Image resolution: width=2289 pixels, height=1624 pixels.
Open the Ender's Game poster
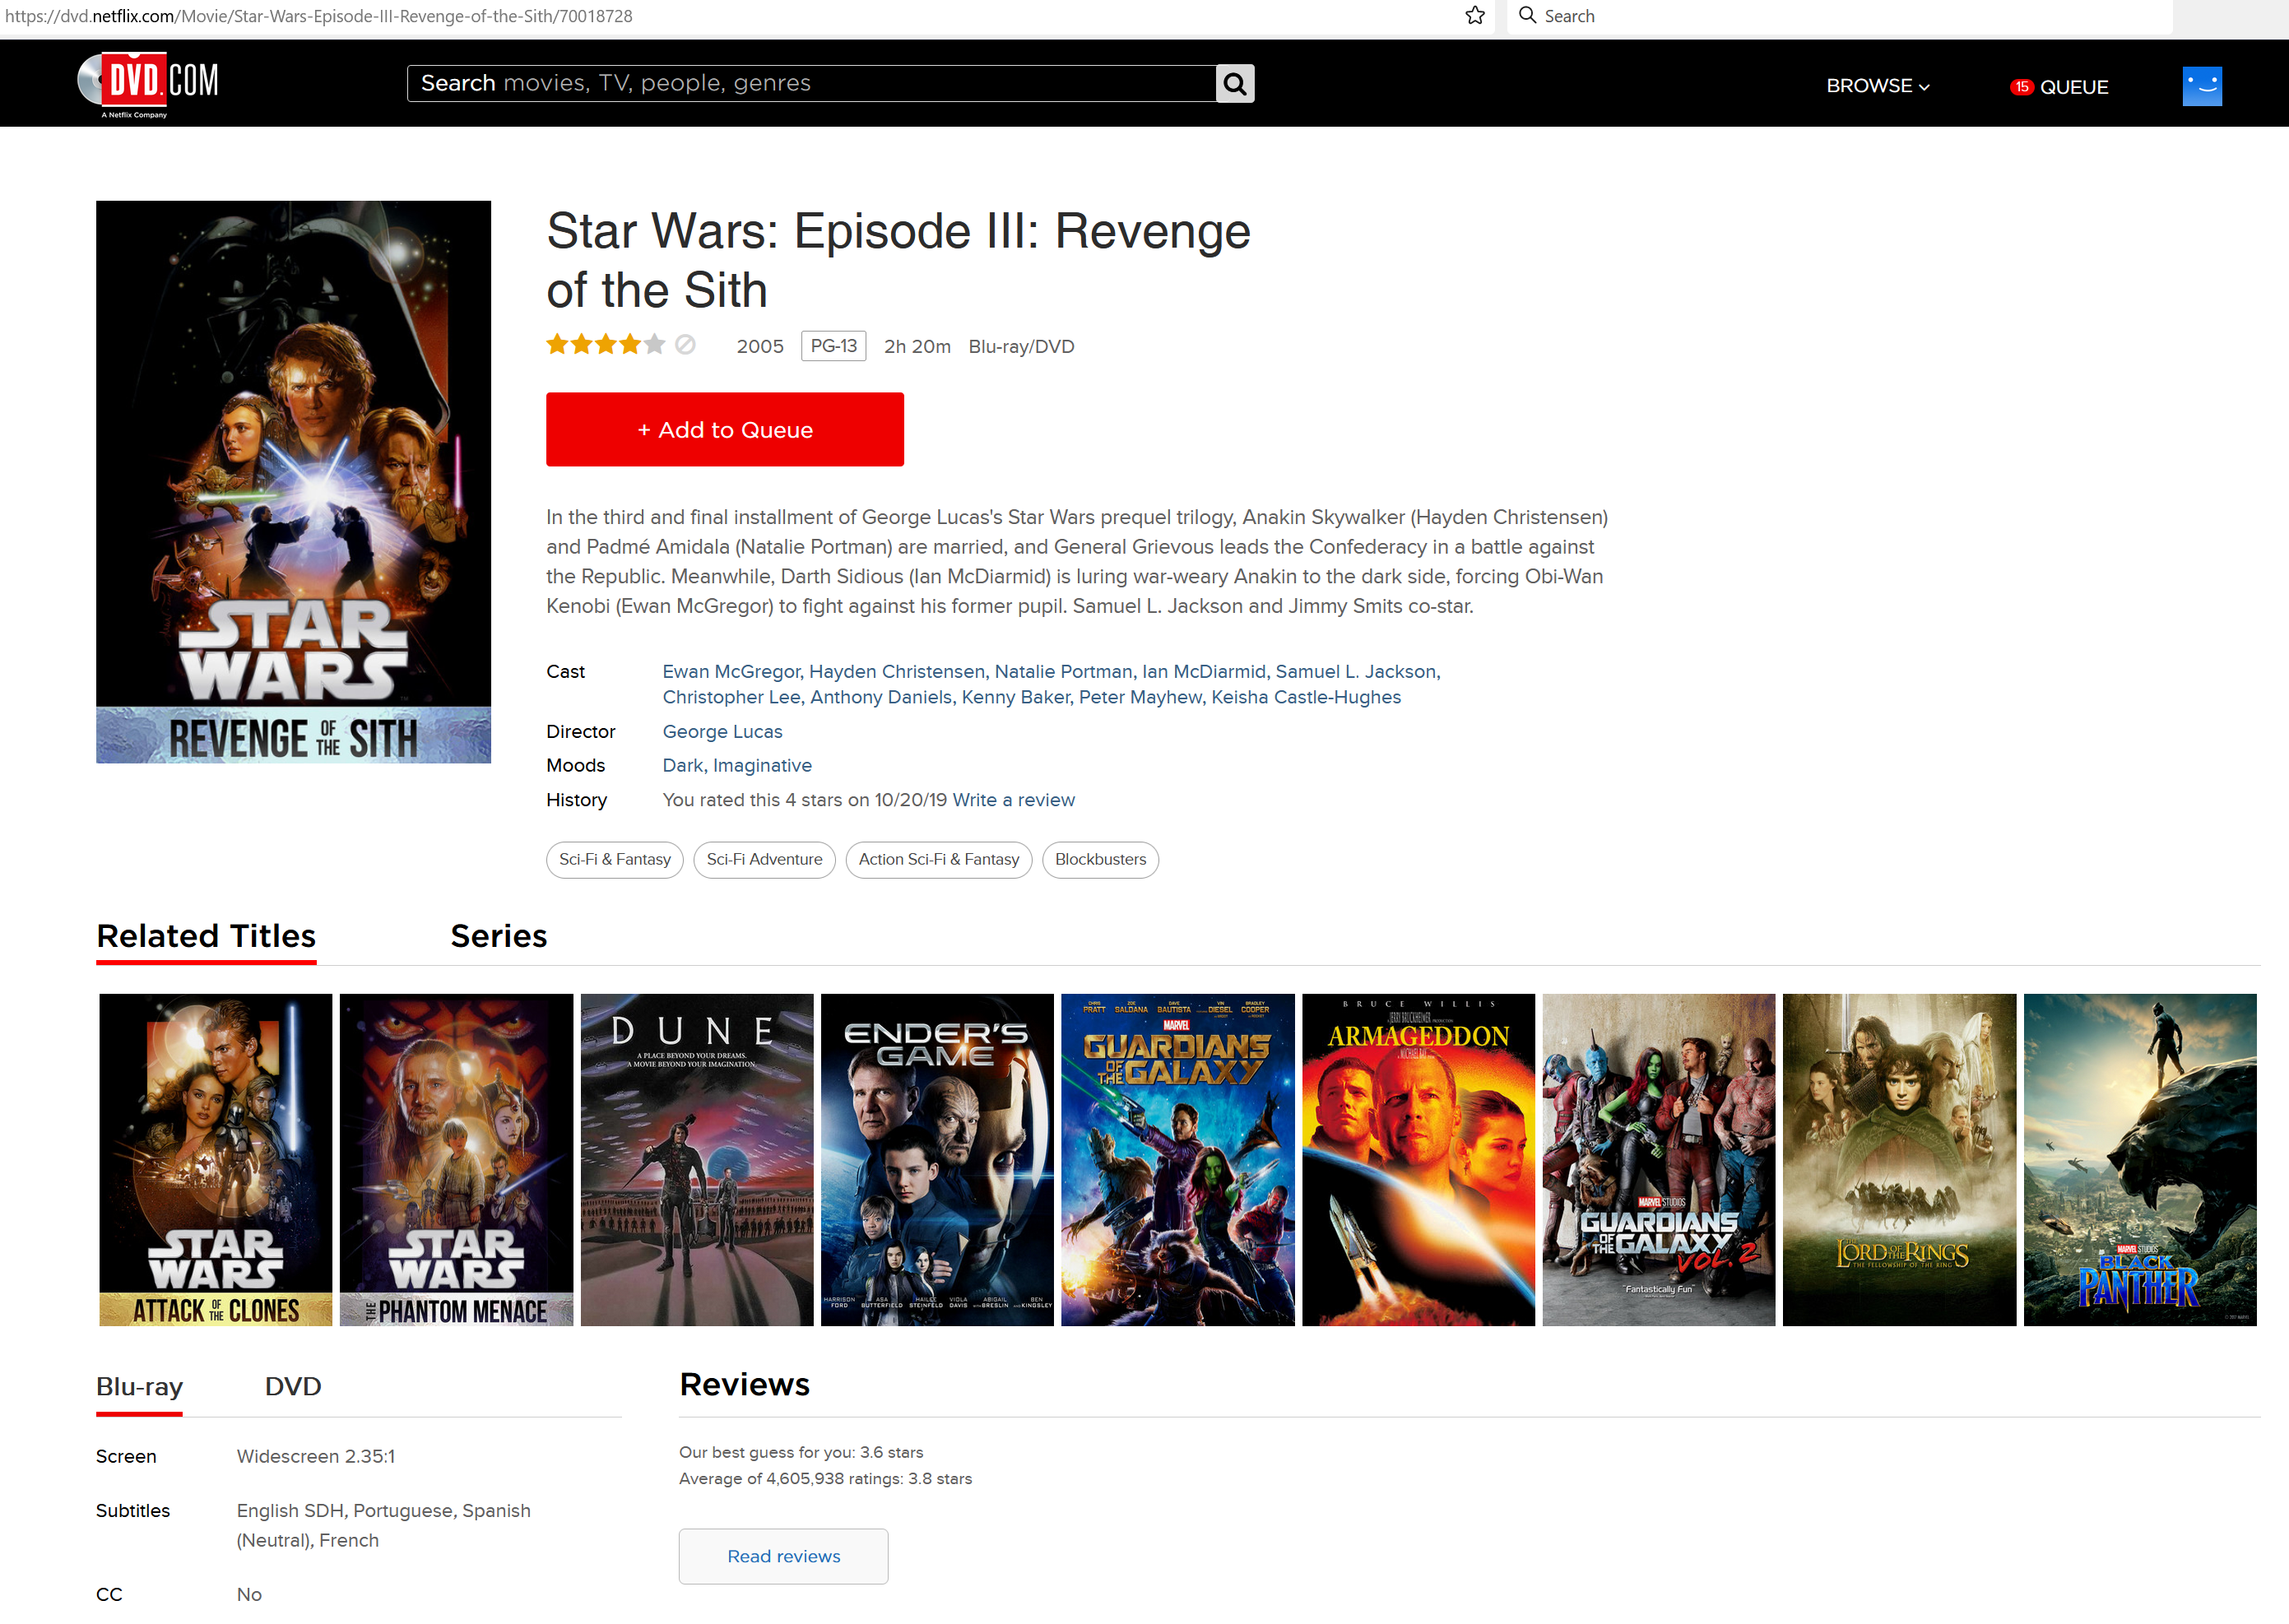click(937, 1160)
